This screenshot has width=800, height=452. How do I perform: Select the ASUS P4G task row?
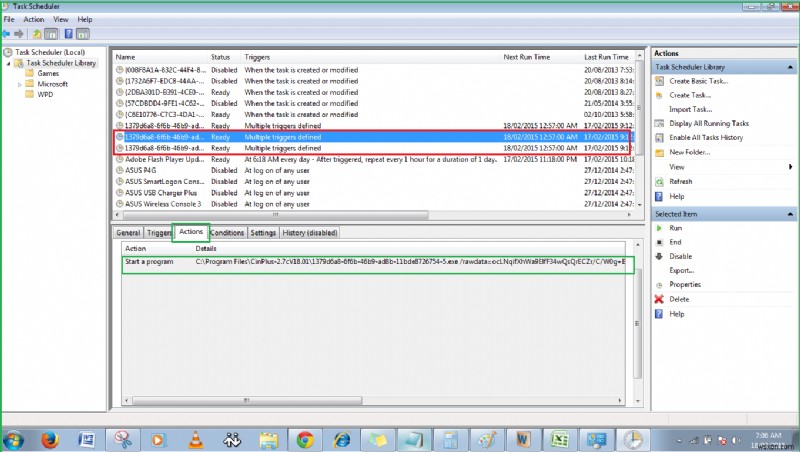[374, 171]
